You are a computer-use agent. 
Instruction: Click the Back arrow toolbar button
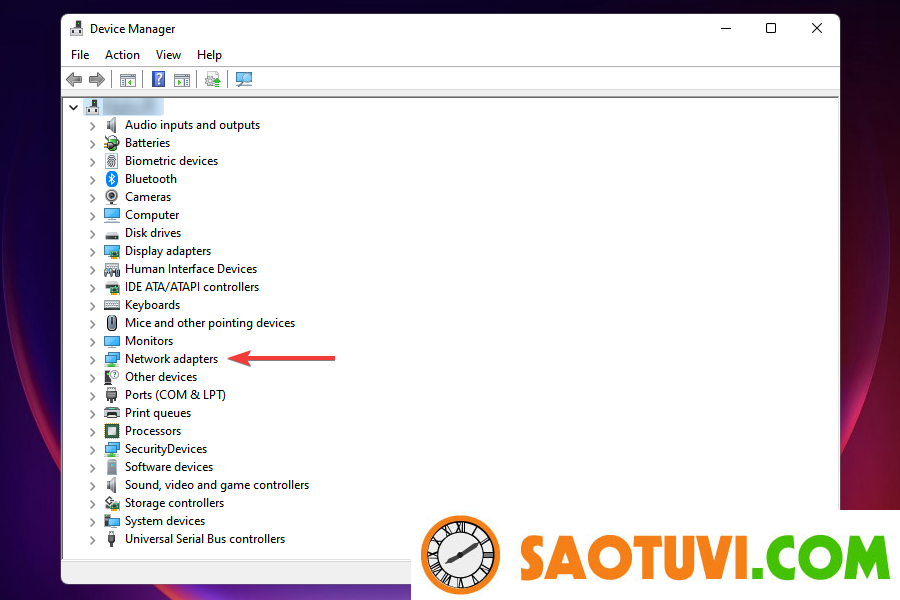pyautogui.click(x=74, y=80)
